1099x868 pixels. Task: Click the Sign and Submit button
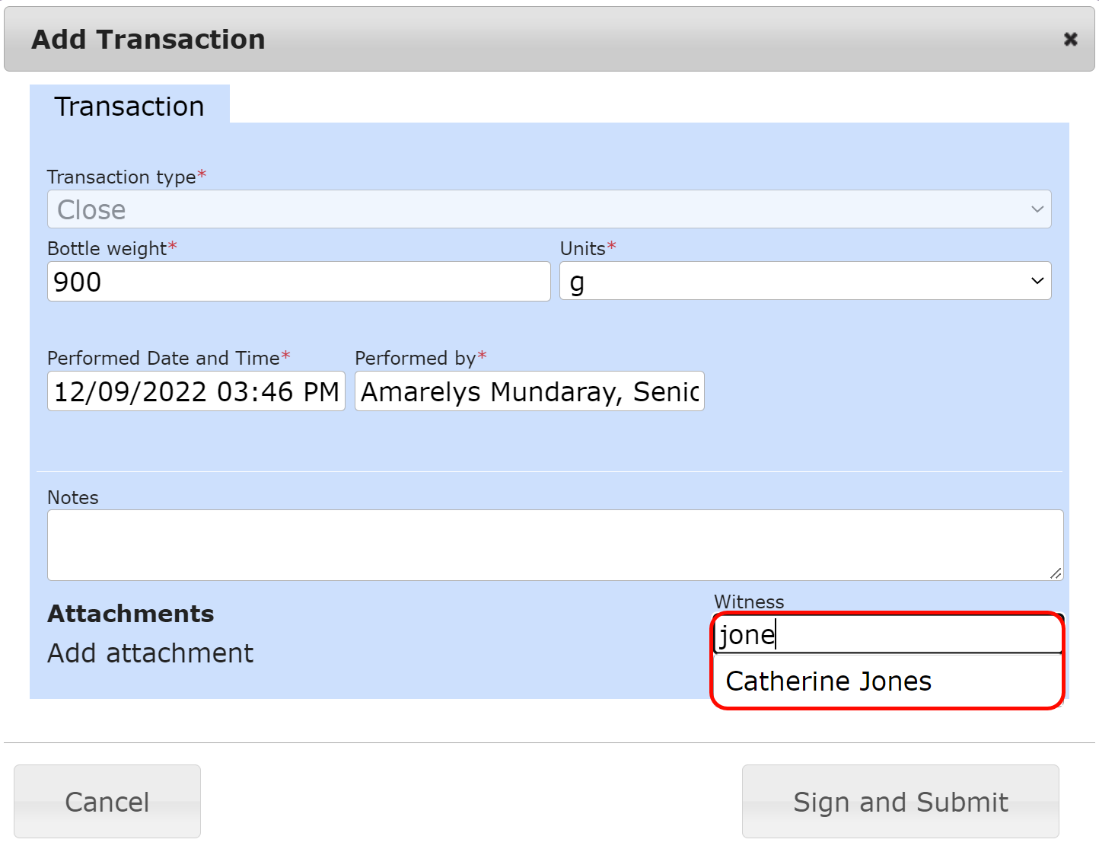tap(900, 802)
